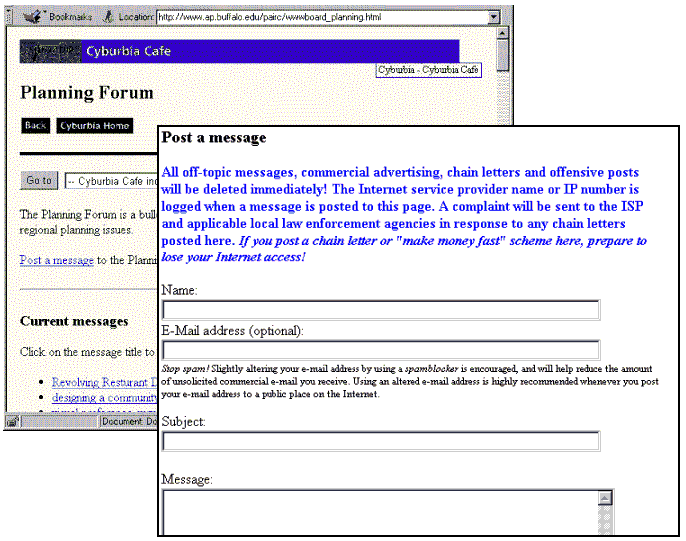Click the Back button on the Planning Forum page
Viewport: 686px width, 541px height.
click(x=35, y=126)
